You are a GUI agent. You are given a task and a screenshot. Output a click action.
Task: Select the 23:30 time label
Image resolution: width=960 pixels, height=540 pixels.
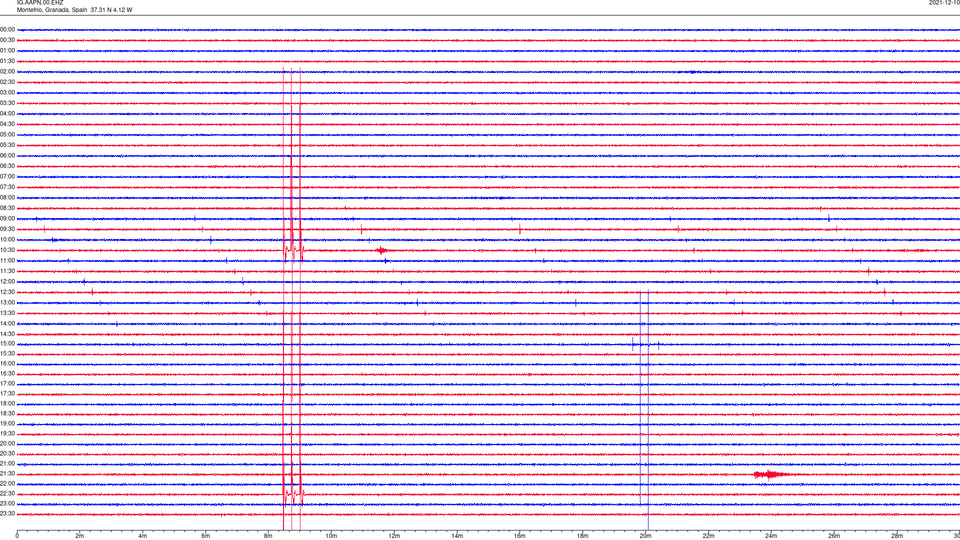pyautogui.click(x=7, y=513)
